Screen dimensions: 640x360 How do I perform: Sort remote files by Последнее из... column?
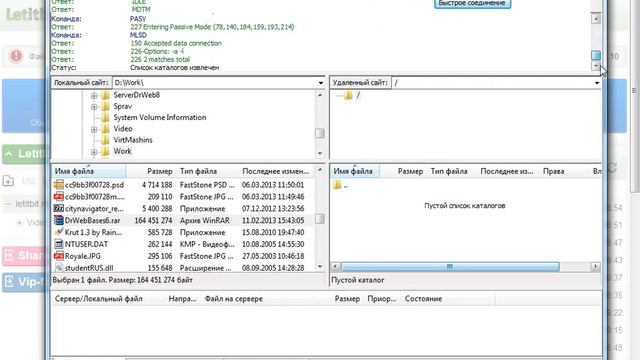(507, 171)
